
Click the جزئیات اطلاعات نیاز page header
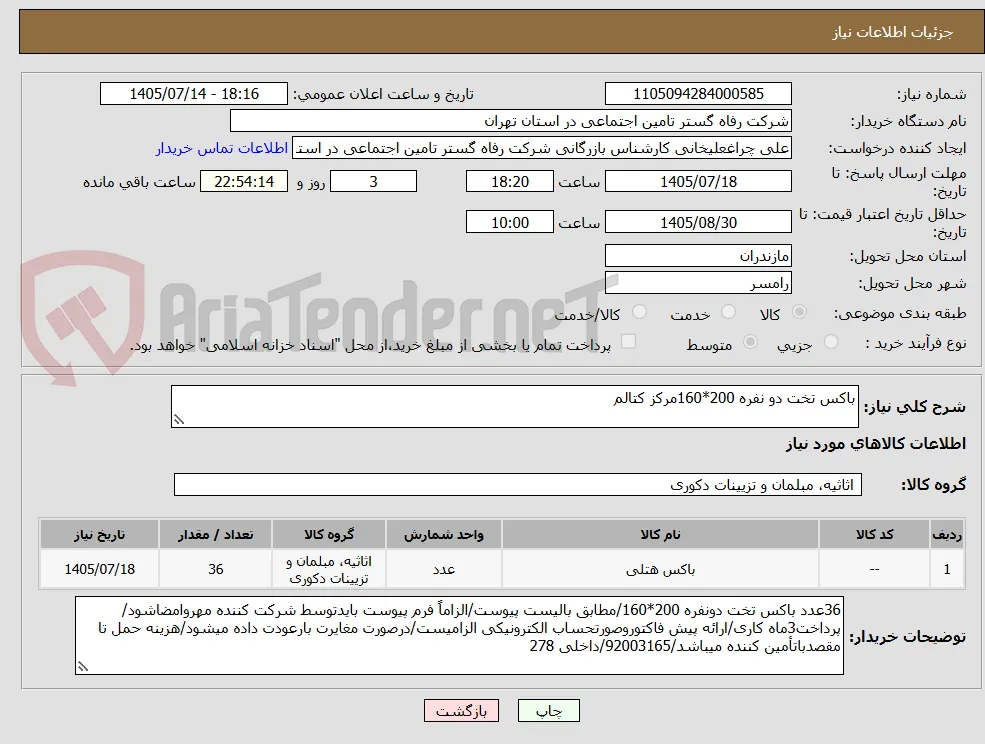point(893,32)
